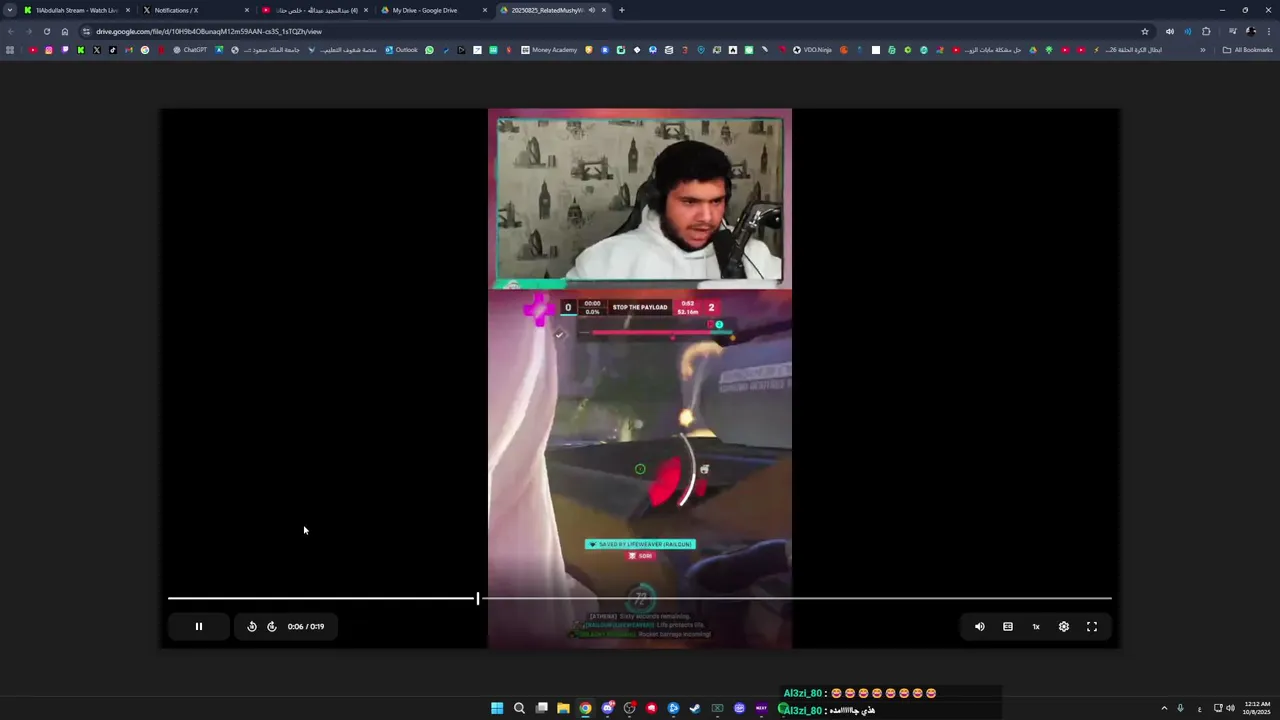Image resolution: width=1280 pixels, height=720 pixels.
Task: Show hidden system tray icons
Action: [x=1164, y=708]
